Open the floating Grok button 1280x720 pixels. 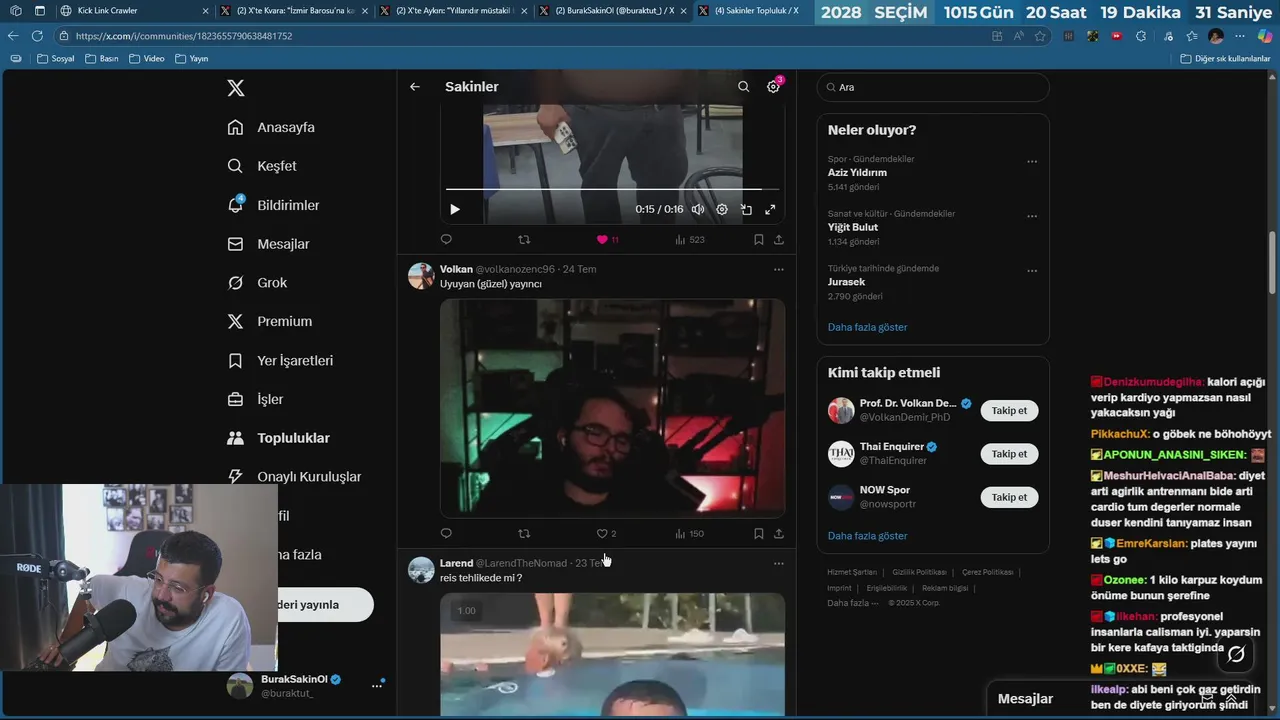pyautogui.click(x=1236, y=654)
